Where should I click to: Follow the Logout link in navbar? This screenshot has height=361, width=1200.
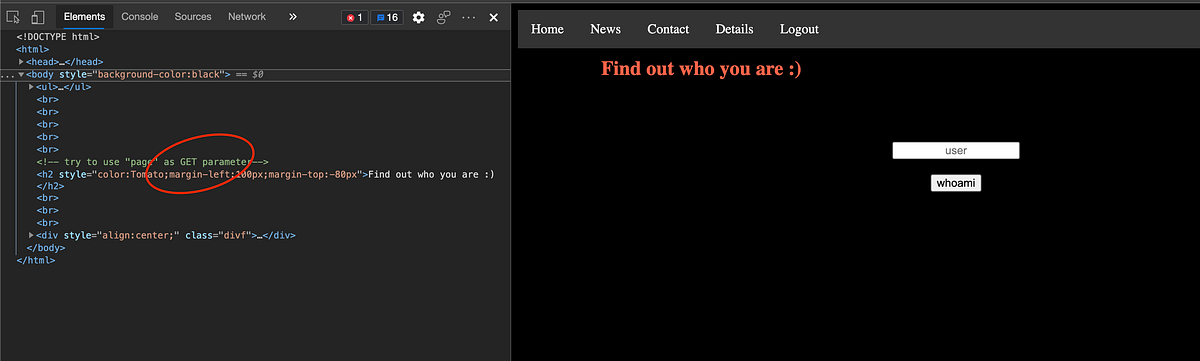799,29
